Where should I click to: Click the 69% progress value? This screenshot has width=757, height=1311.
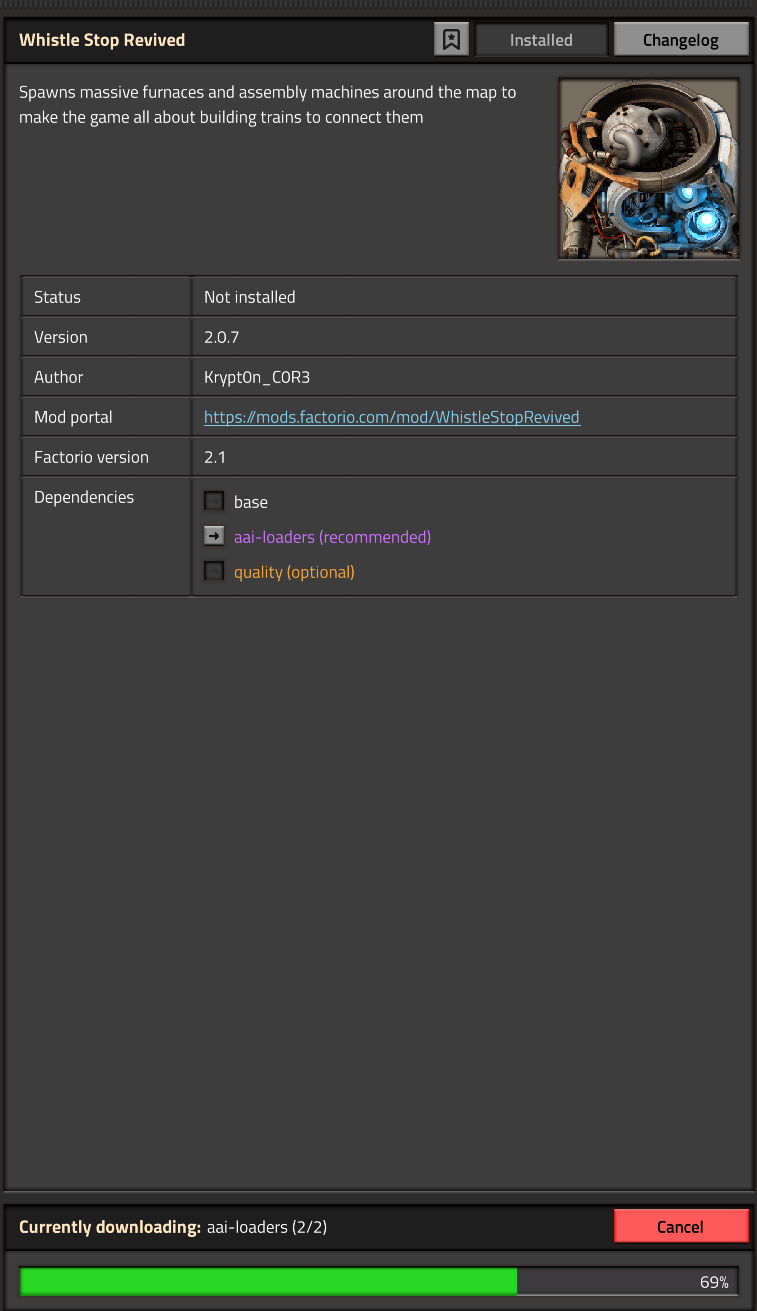click(714, 1282)
